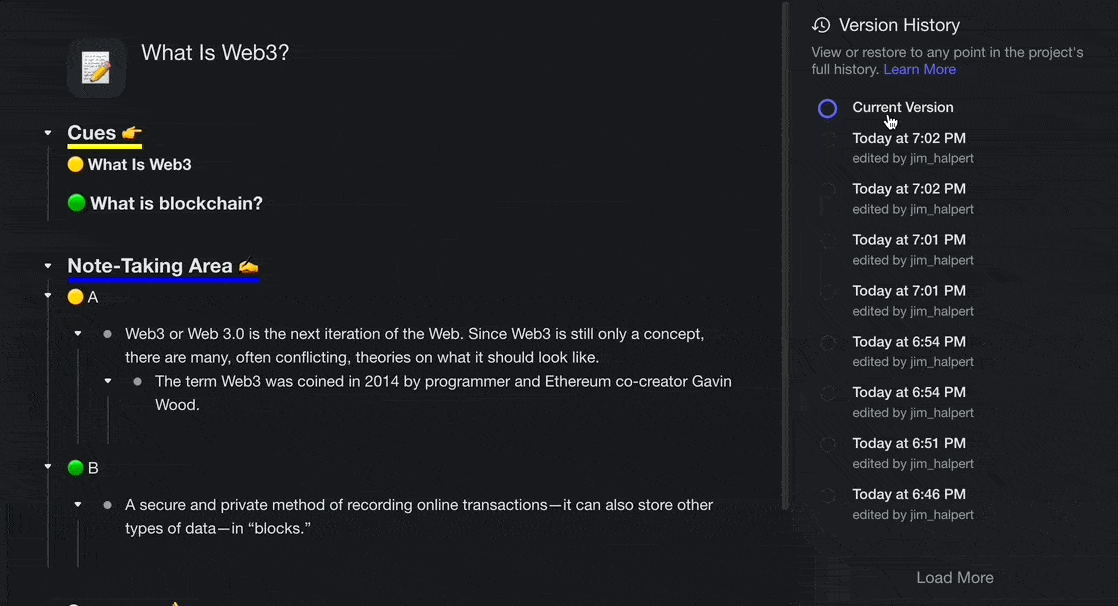Collapse item B with its triangle toggle
The width and height of the screenshot is (1118, 606).
coord(47,467)
